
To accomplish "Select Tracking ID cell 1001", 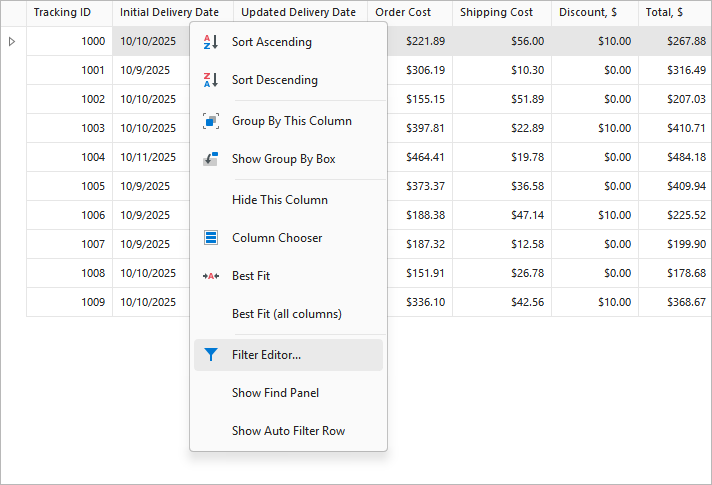I will [69, 70].
